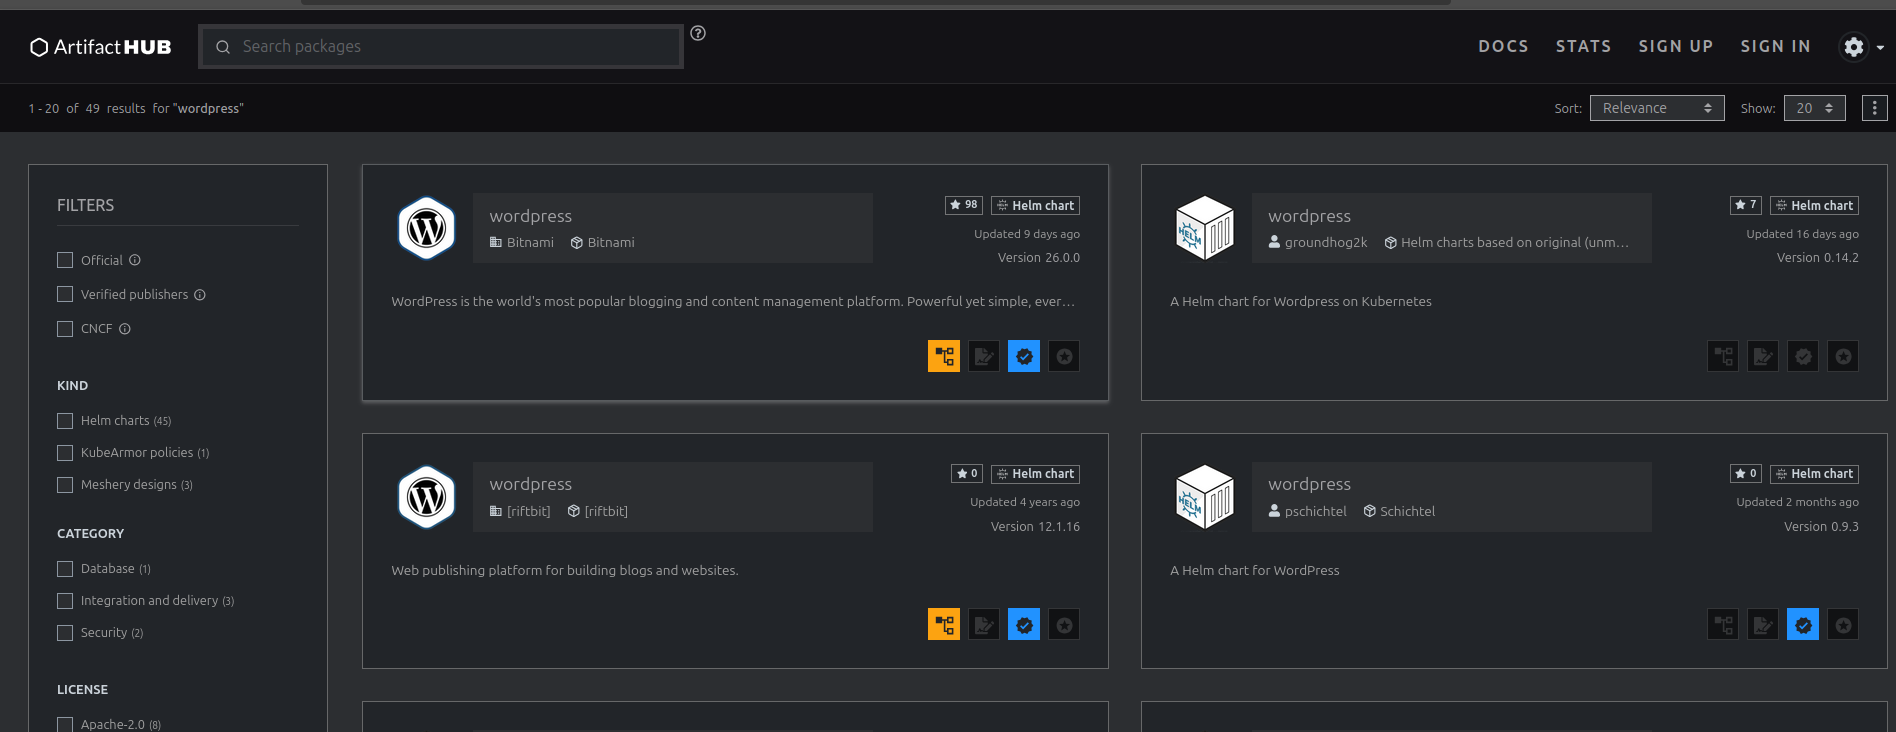Open the [riftbit] organization link
This screenshot has height=732, width=1896.
[x=520, y=512]
